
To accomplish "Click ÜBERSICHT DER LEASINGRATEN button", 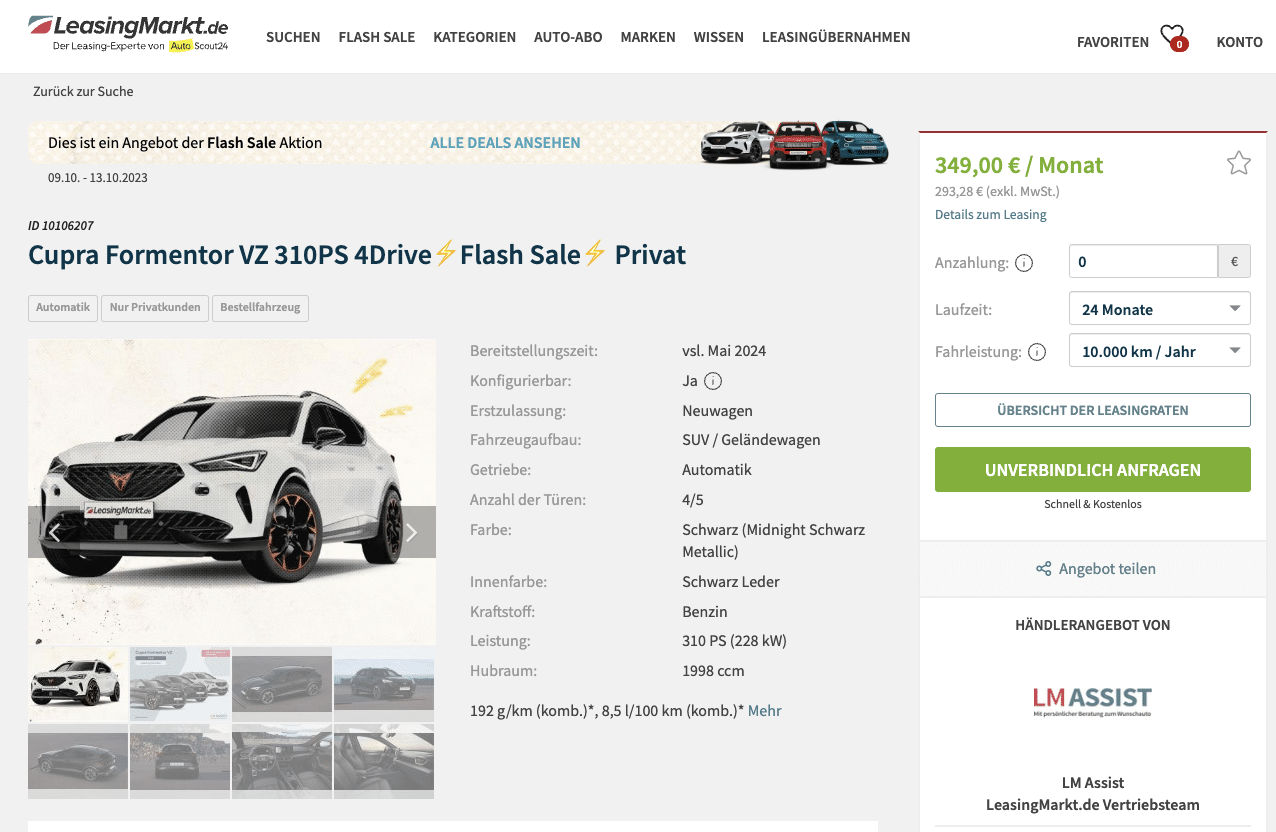I will point(1093,410).
